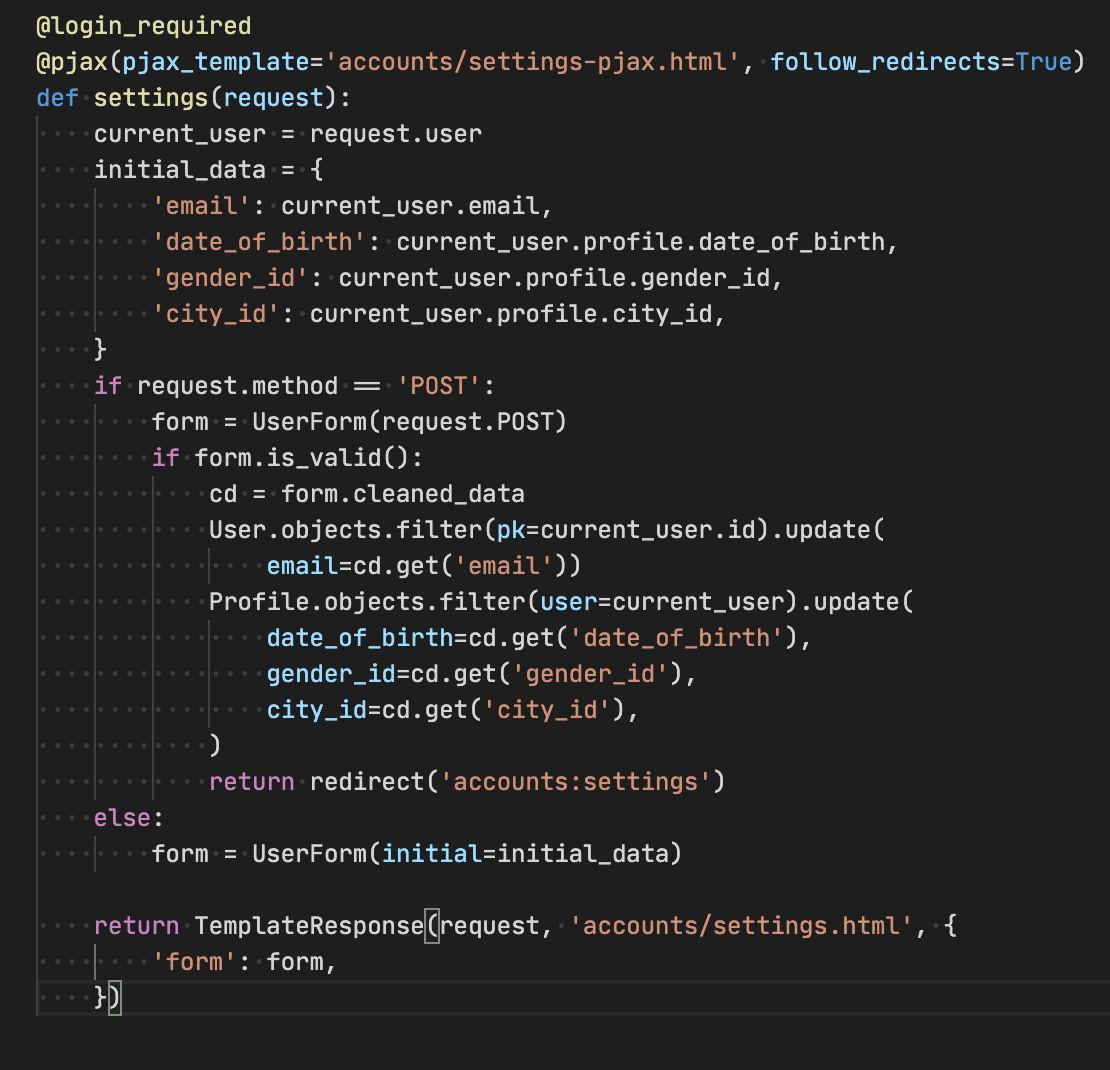Viewport: 1110px width, 1070px height.
Task: Click the True value after follow_redirects
Action: coord(1043,62)
